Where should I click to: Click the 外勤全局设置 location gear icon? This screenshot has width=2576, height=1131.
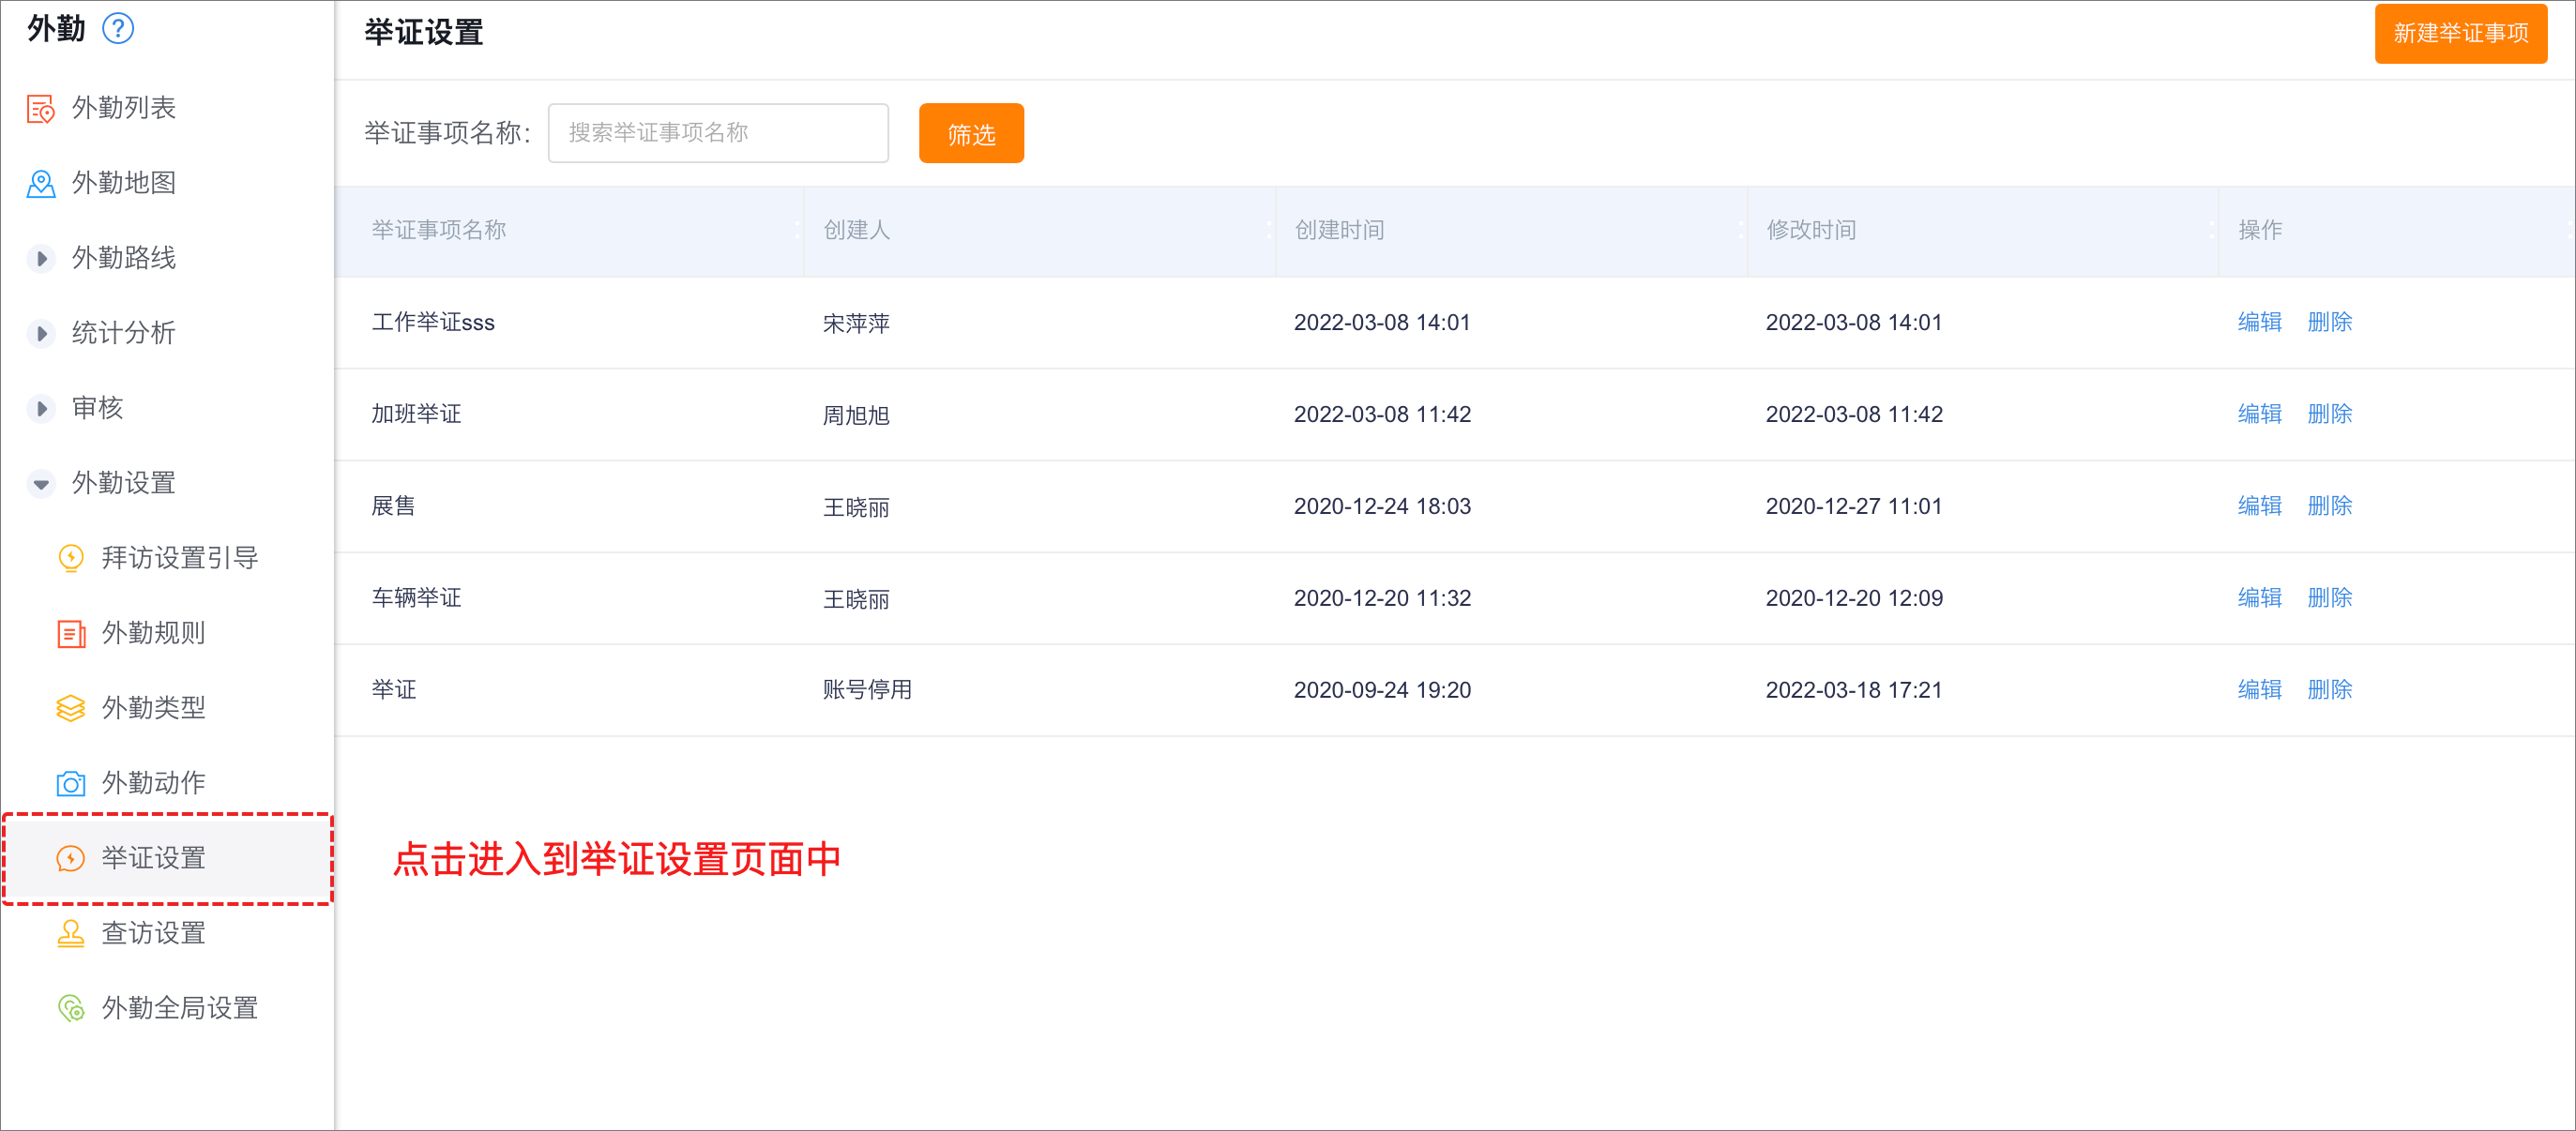71,1008
